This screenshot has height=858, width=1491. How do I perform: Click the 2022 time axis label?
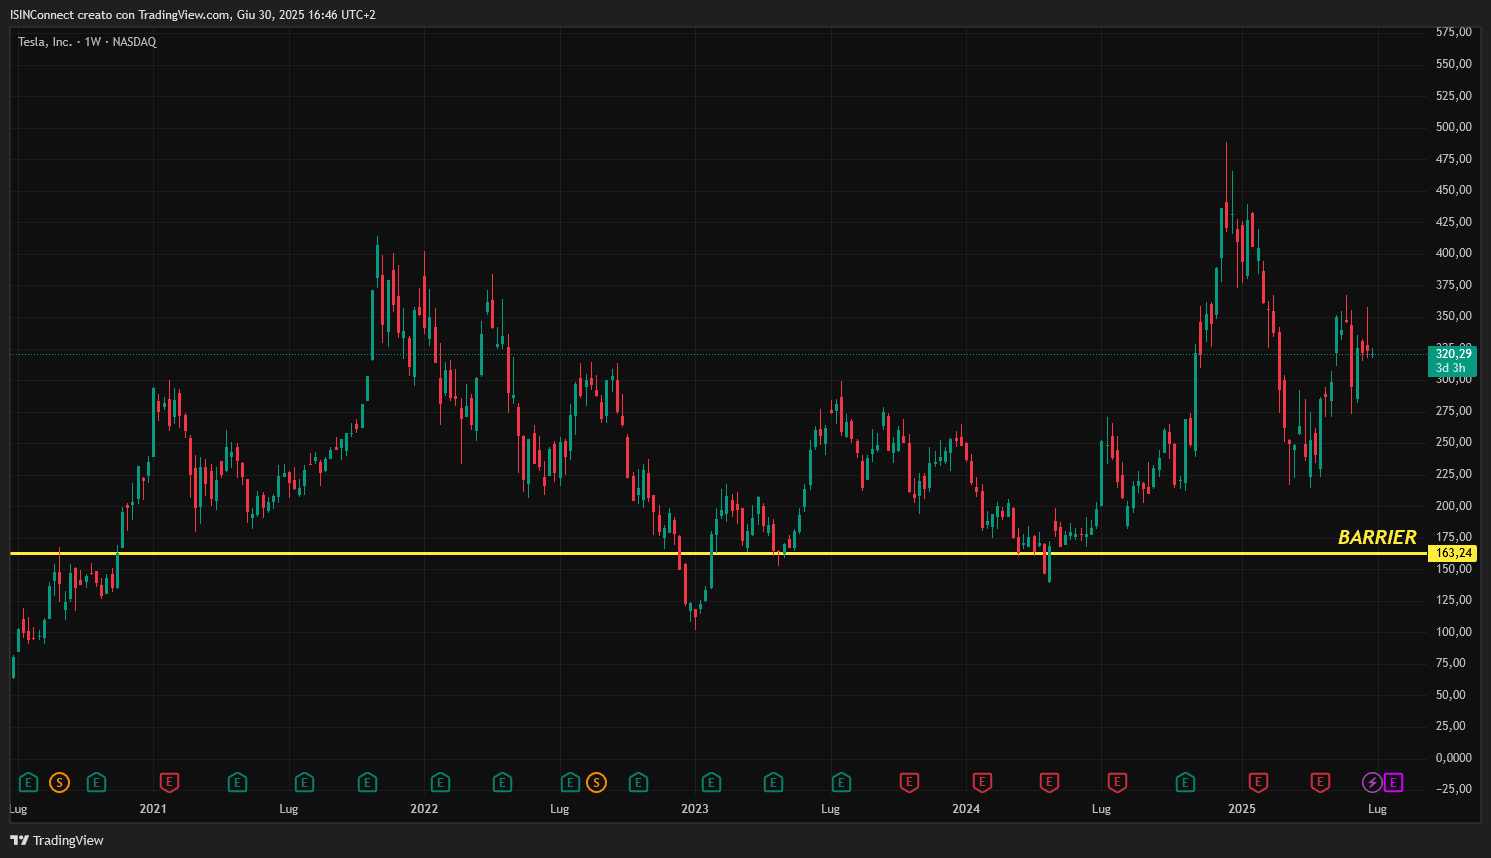424,809
